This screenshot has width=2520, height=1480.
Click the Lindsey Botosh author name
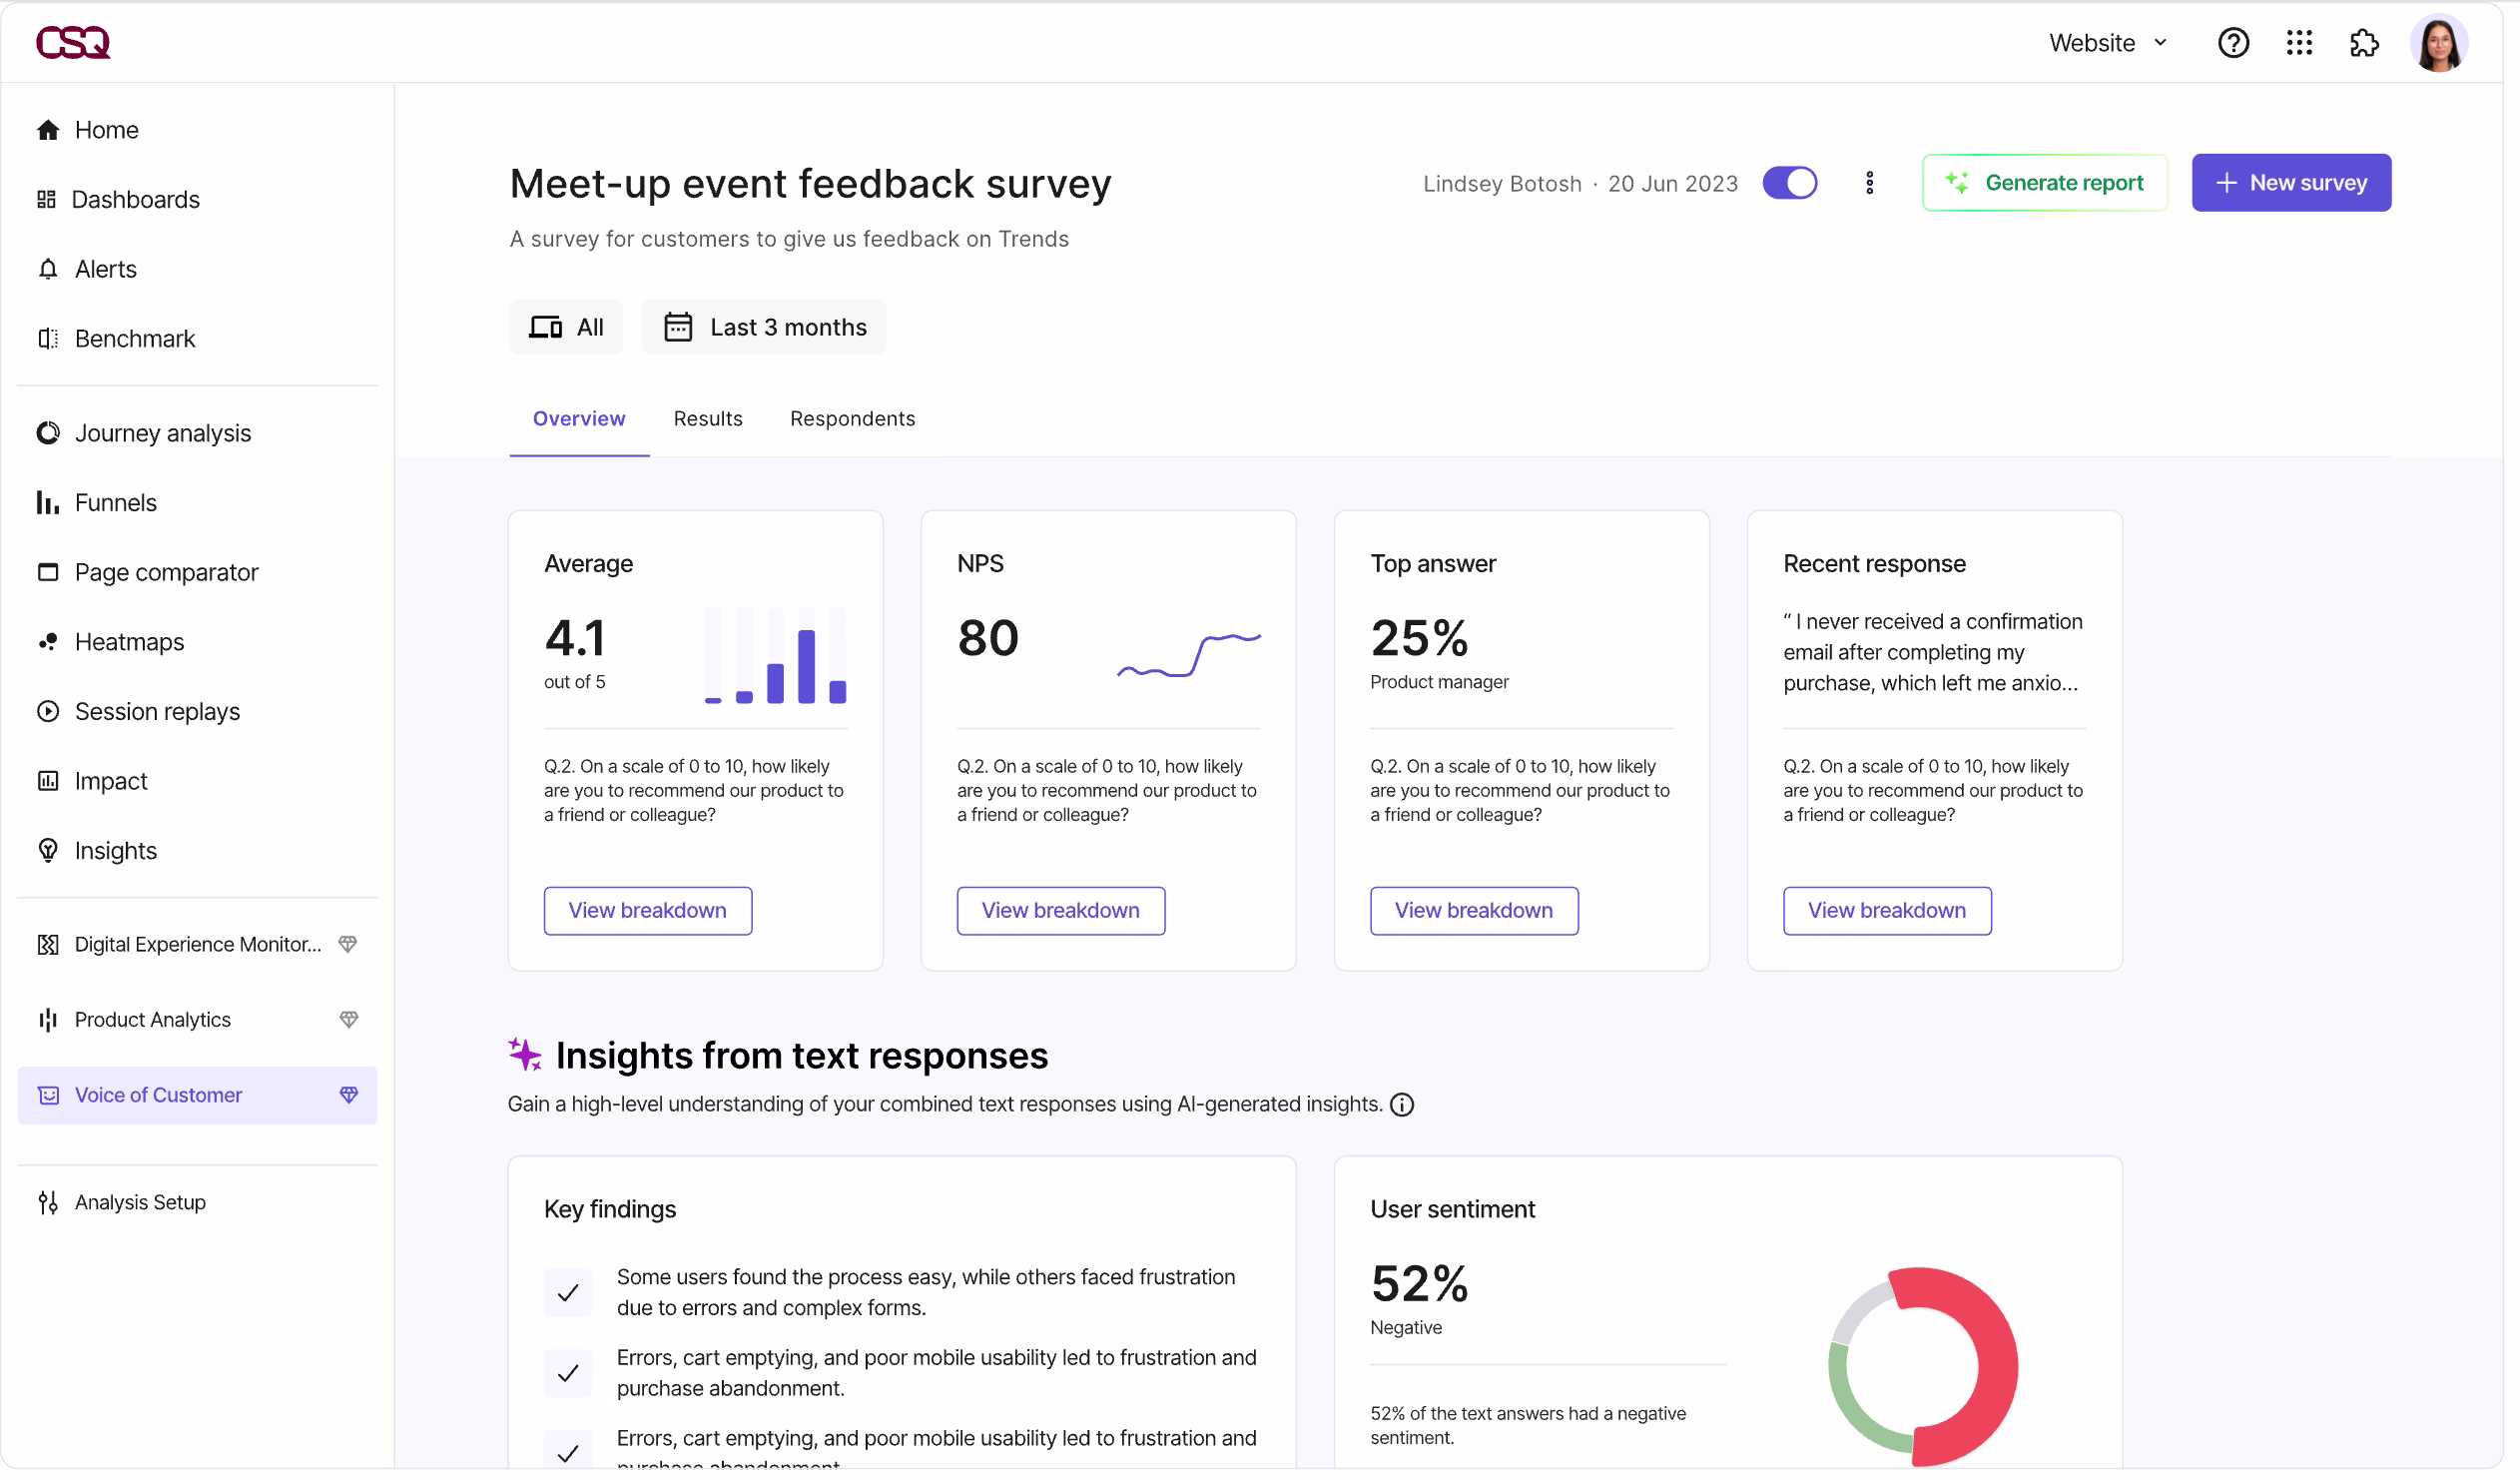pos(1502,184)
